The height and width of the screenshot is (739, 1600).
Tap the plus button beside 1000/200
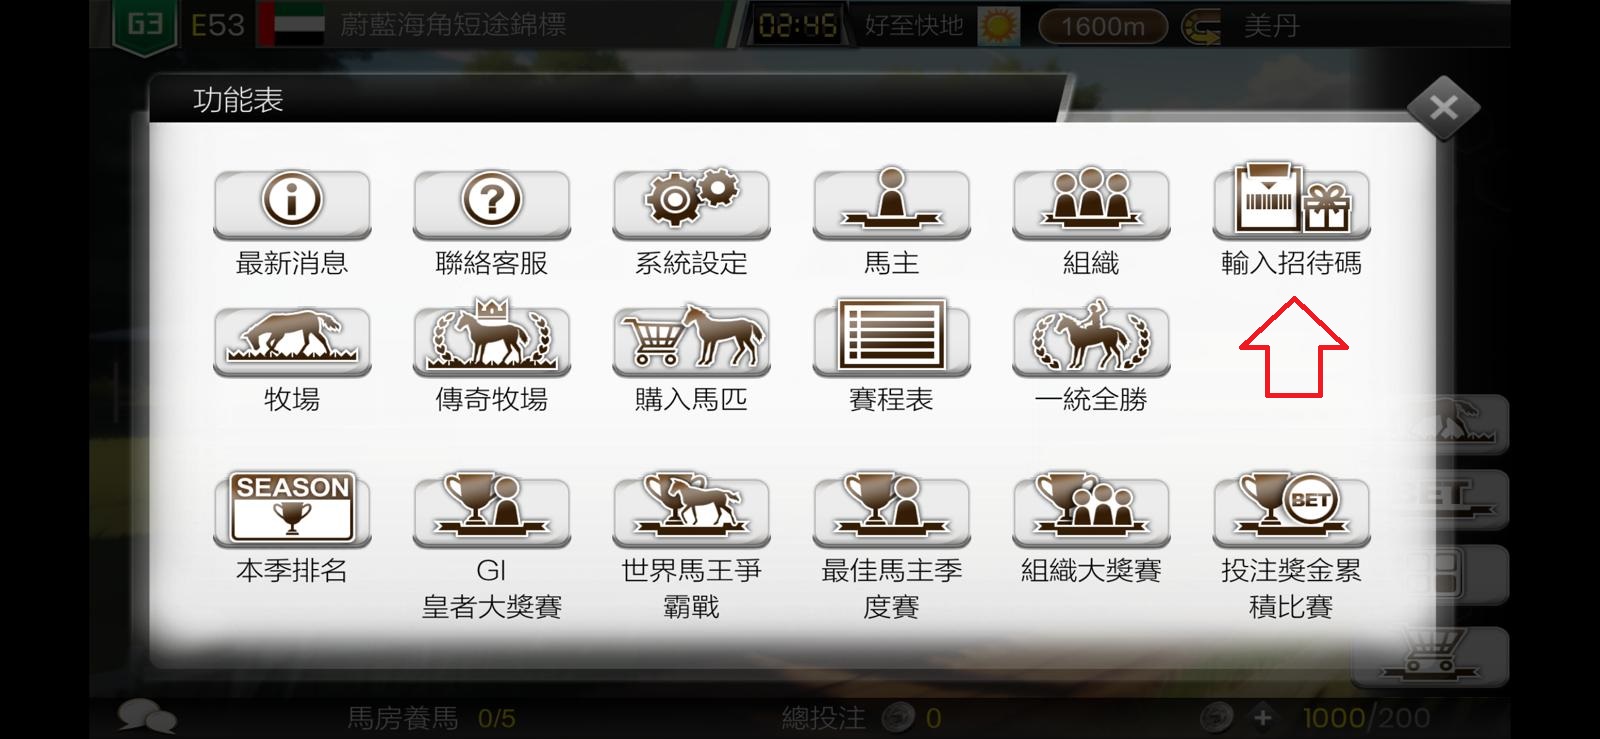1263,717
